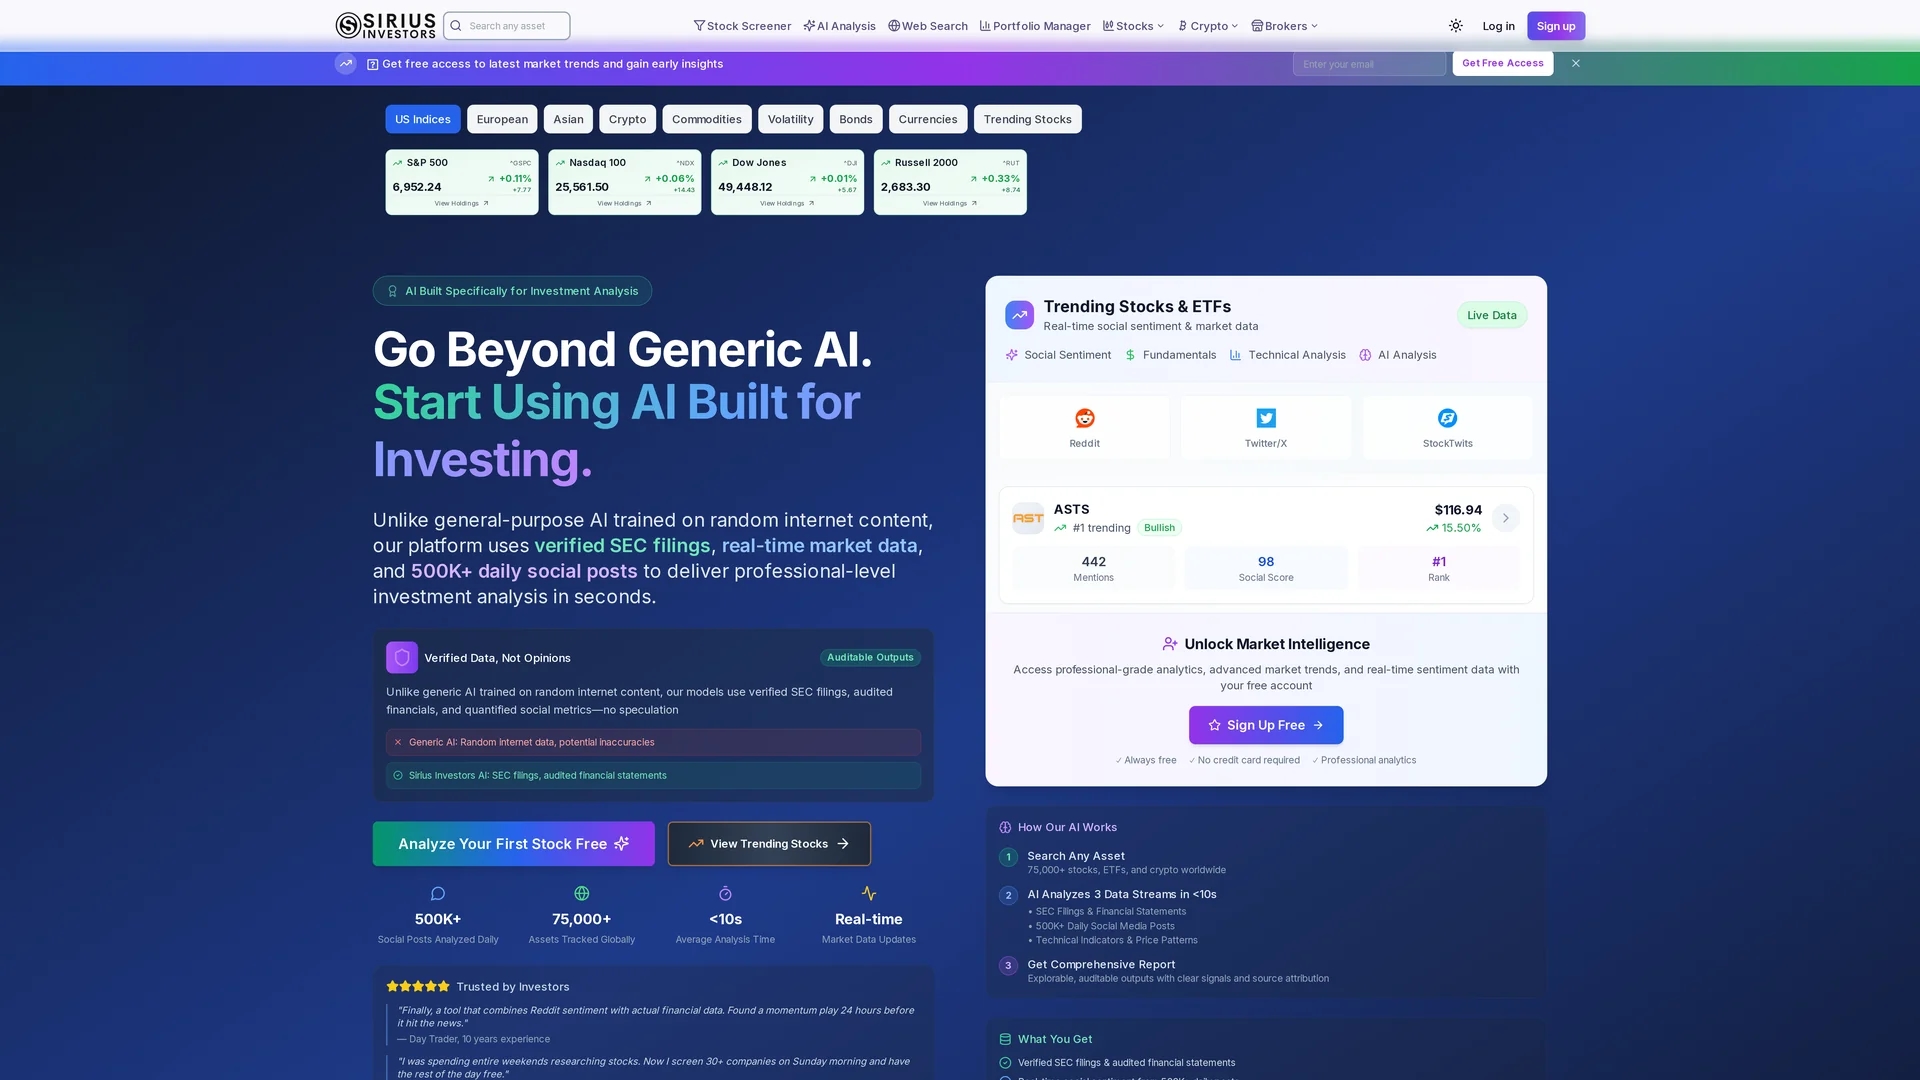
Task: Open Portfolio Manager from navigation
Action: tap(1035, 26)
